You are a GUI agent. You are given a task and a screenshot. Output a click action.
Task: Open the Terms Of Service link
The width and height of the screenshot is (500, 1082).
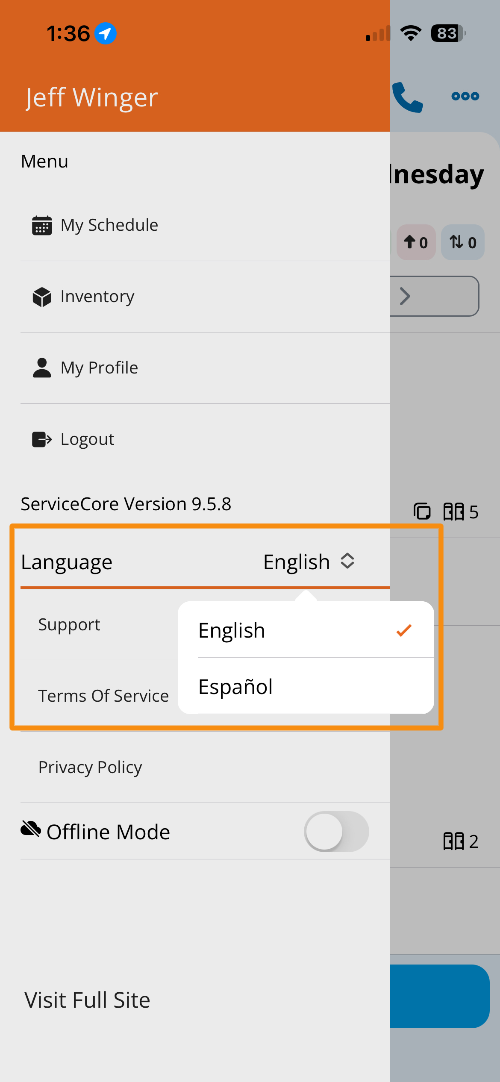pos(103,696)
